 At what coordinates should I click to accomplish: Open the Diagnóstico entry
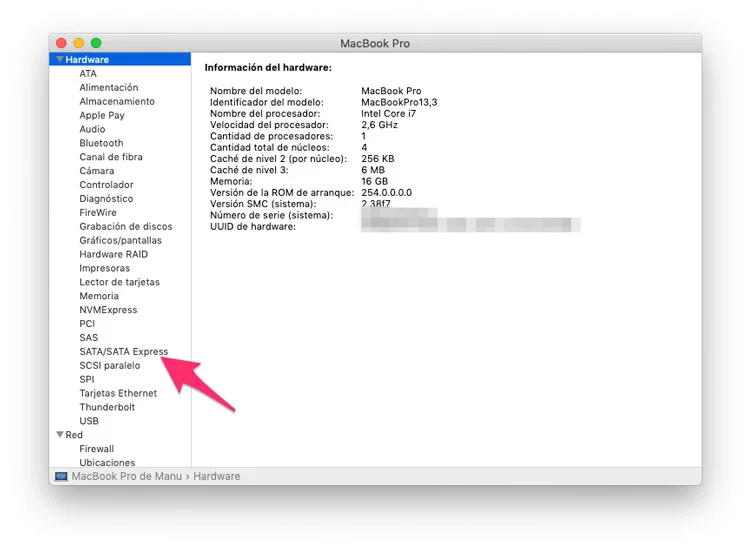[x=106, y=198]
